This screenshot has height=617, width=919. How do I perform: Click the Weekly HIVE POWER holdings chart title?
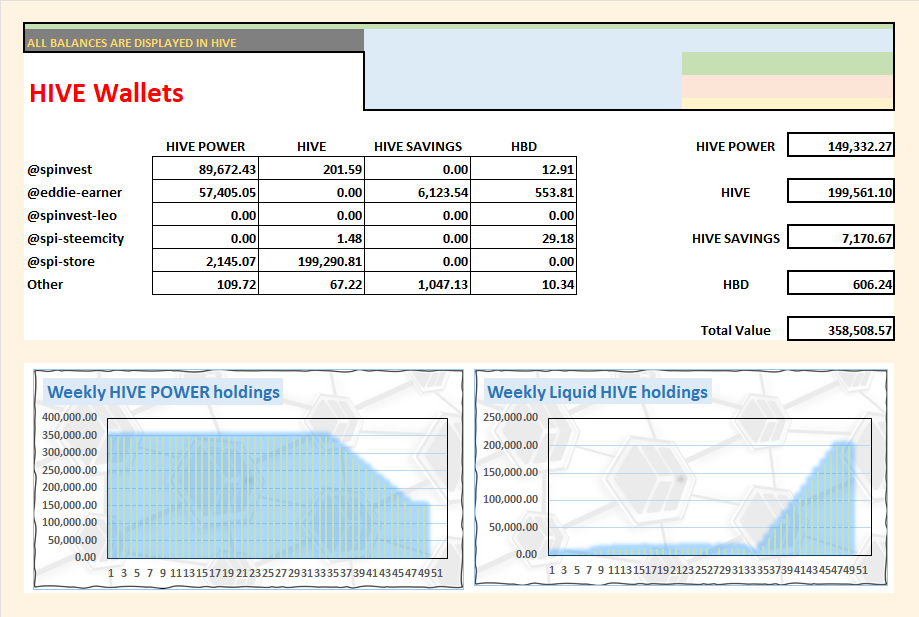pos(163,392)
